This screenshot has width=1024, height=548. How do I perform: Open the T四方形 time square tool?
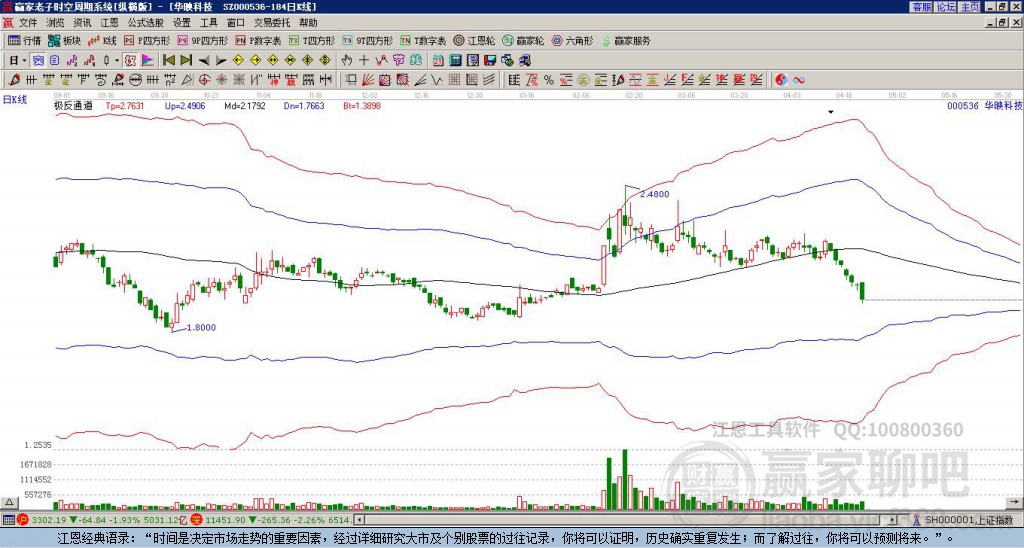312,40
